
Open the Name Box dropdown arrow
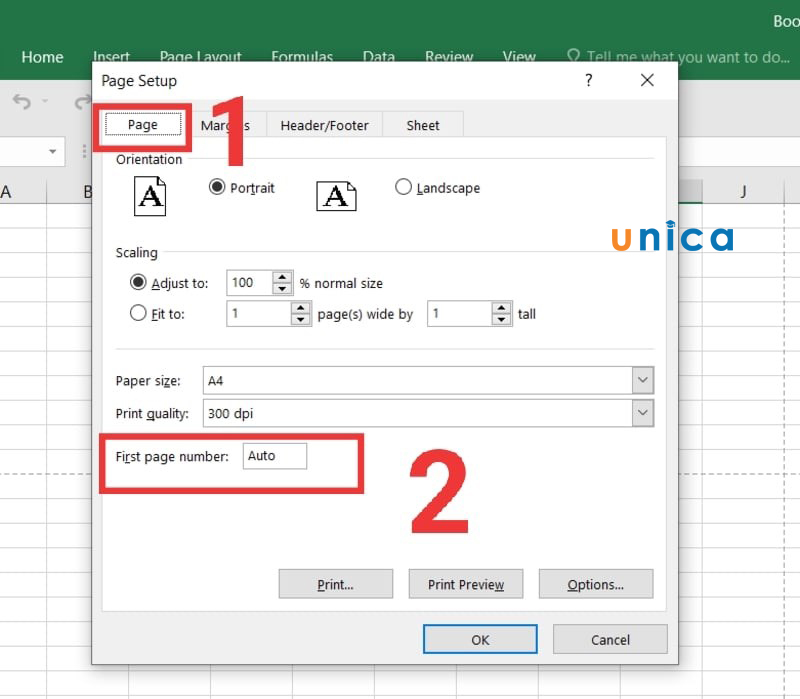coord(52,151)
